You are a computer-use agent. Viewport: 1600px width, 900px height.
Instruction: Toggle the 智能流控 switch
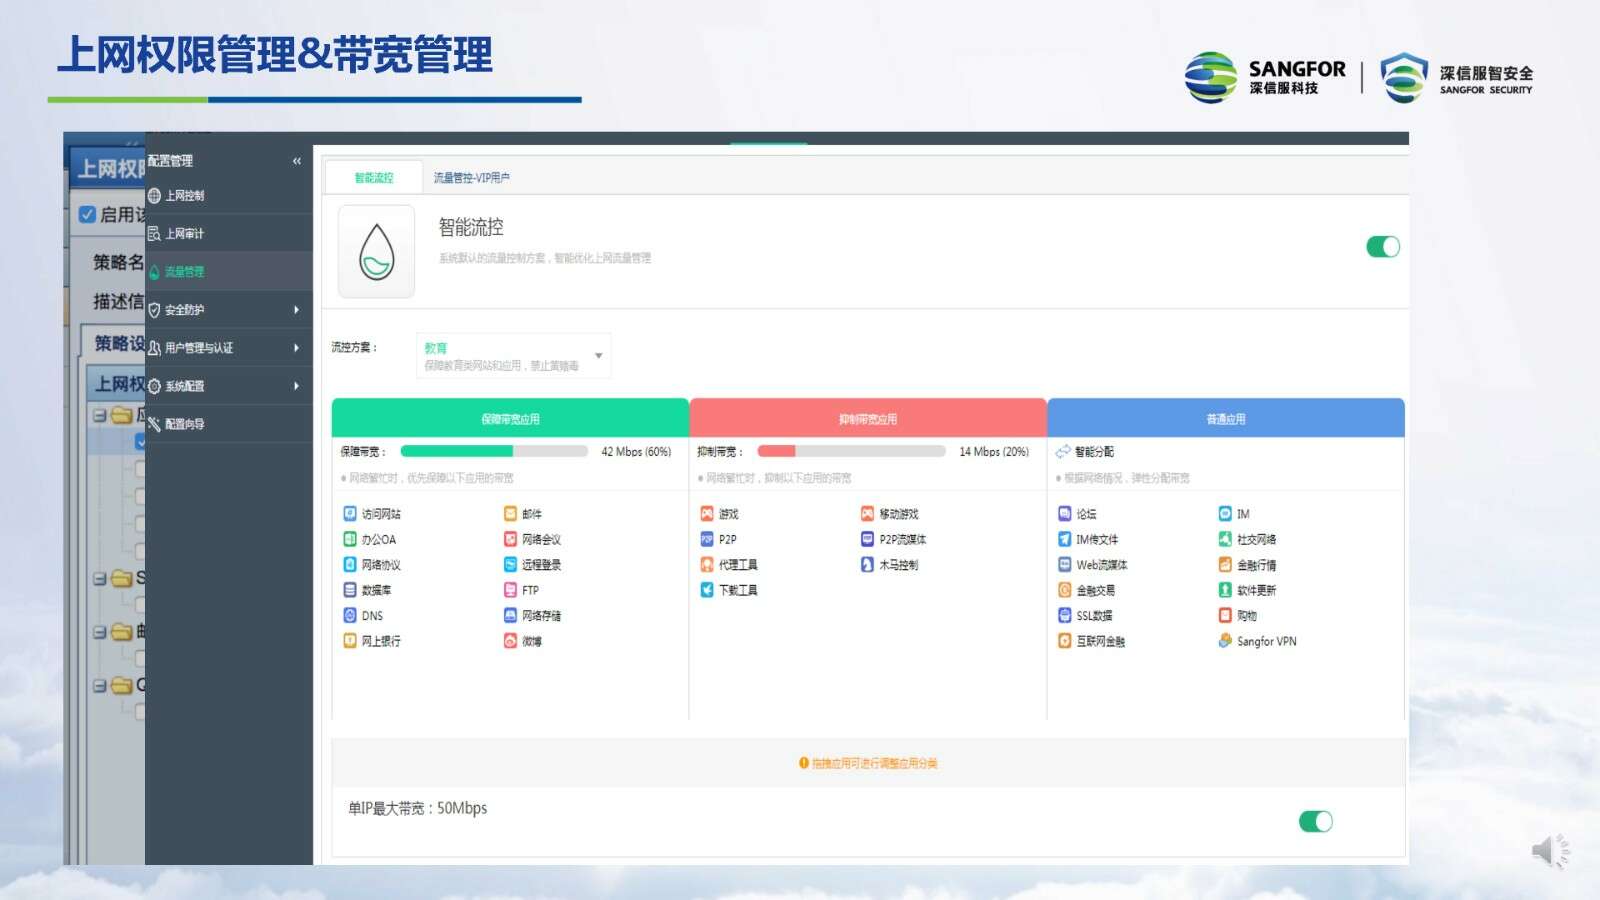tap(1383, 247)
